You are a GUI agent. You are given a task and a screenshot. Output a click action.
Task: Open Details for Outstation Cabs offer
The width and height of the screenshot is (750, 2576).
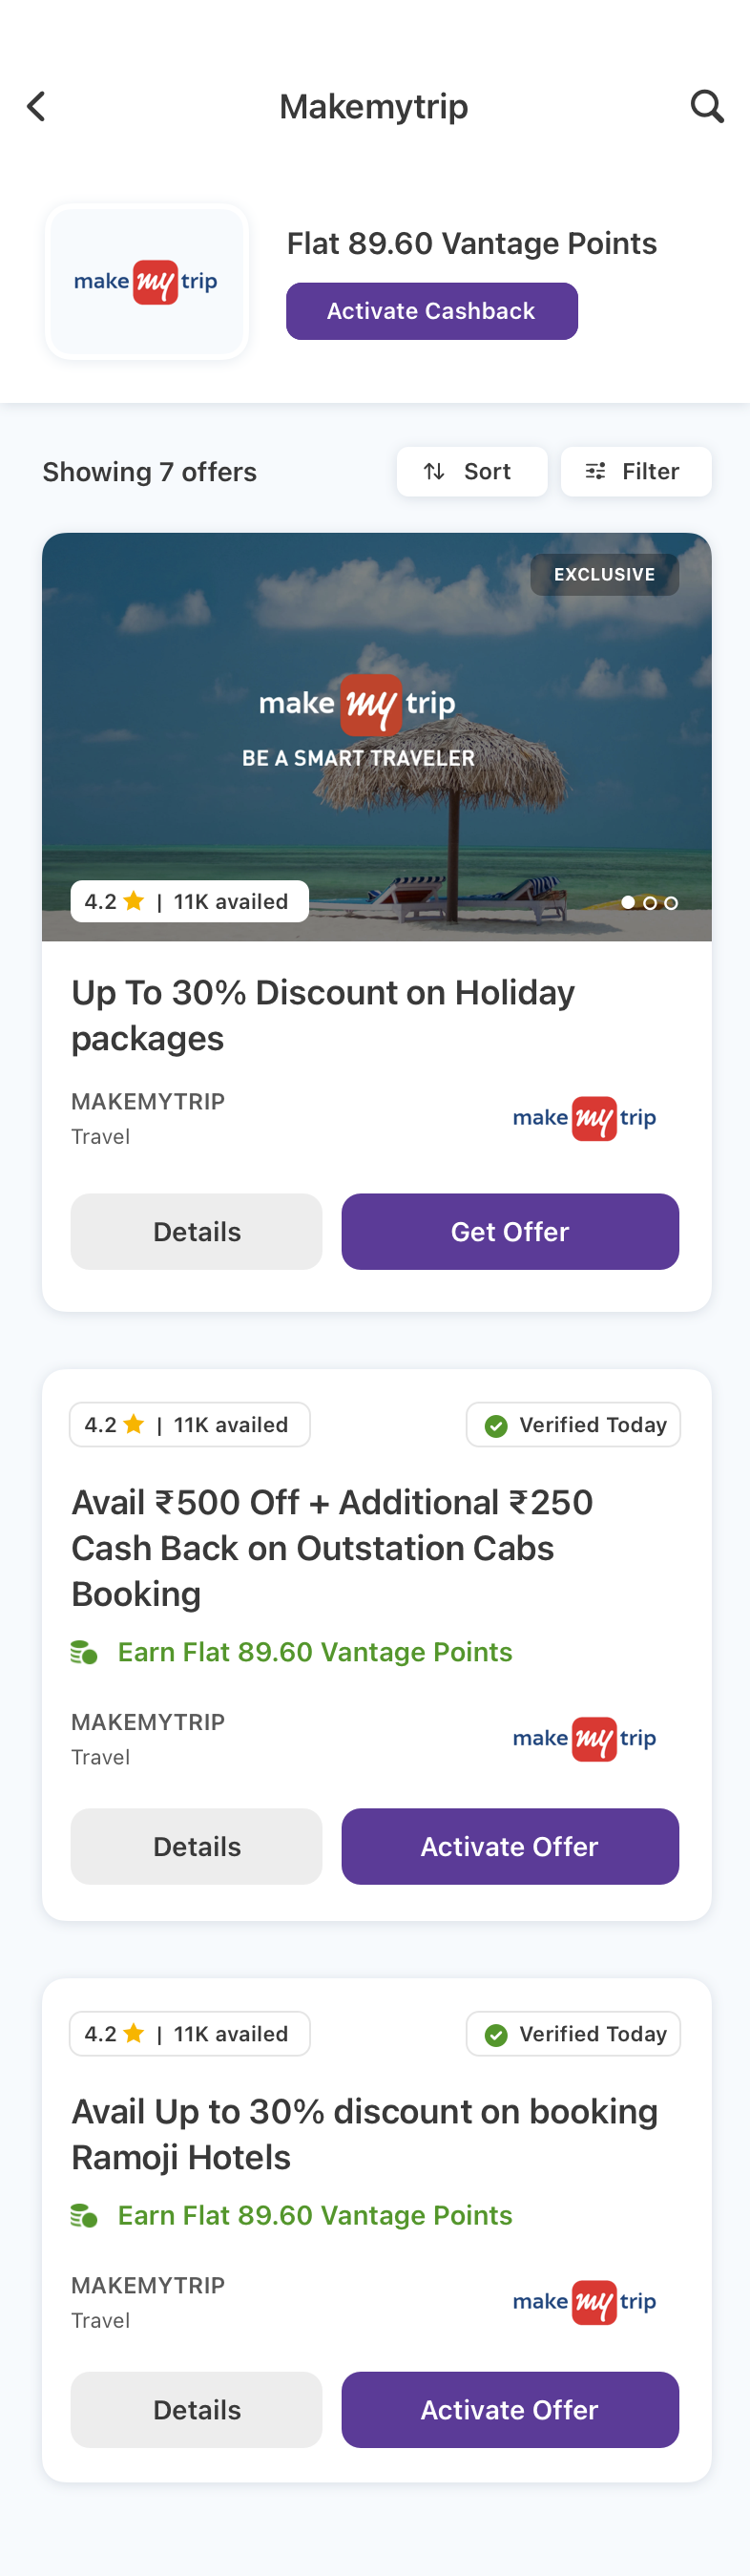[x=196, y=1847]
